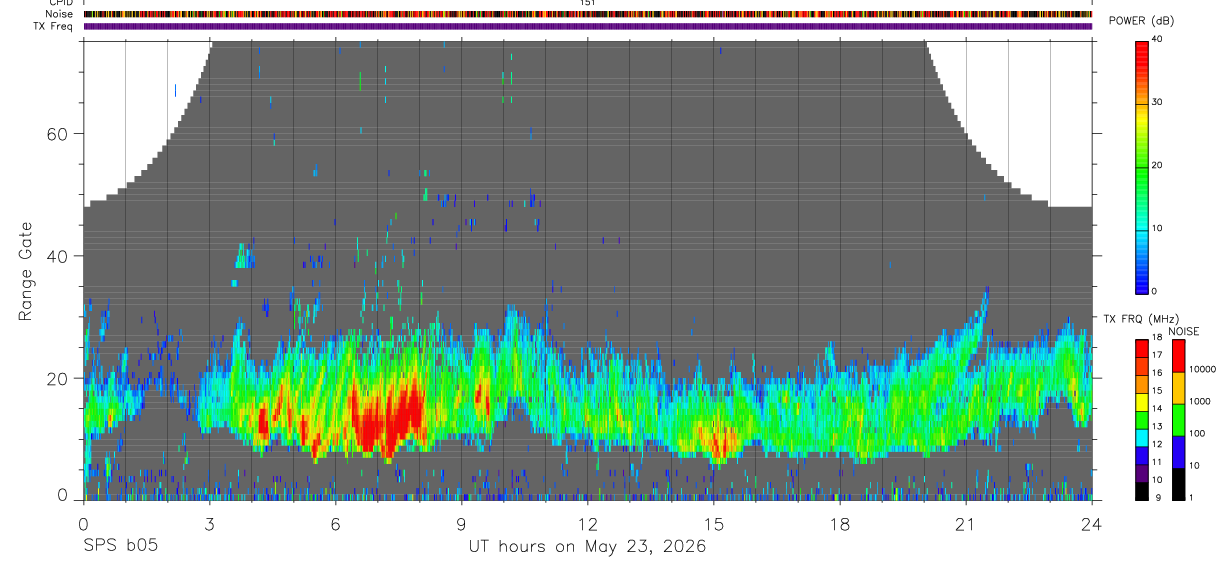Click the hour 24 tick on time axis
The height and width of the screenshot is (567, 1228).
1091,523
